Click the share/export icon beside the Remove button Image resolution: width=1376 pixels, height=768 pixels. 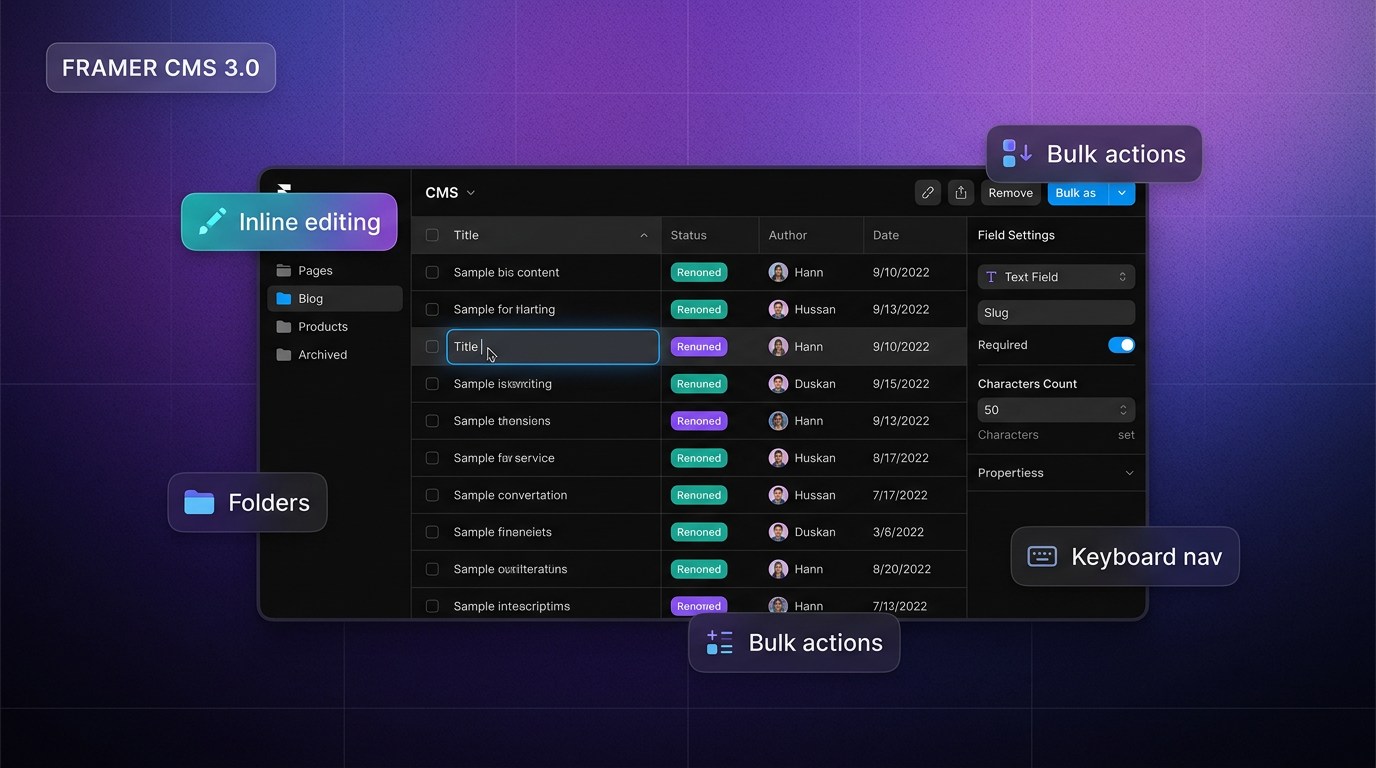[x=961, y=193]
